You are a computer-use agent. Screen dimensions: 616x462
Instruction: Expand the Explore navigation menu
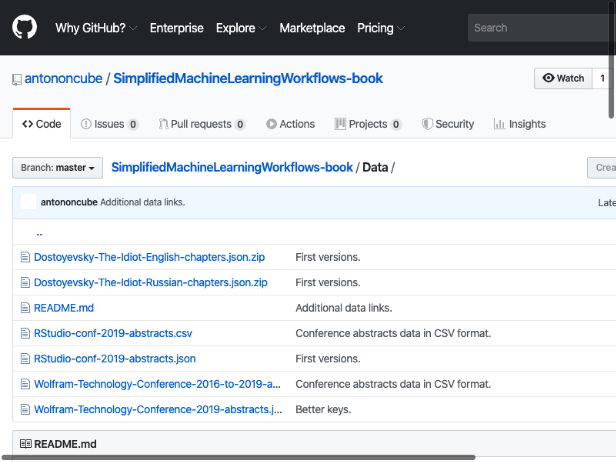(x=241, y=28)
